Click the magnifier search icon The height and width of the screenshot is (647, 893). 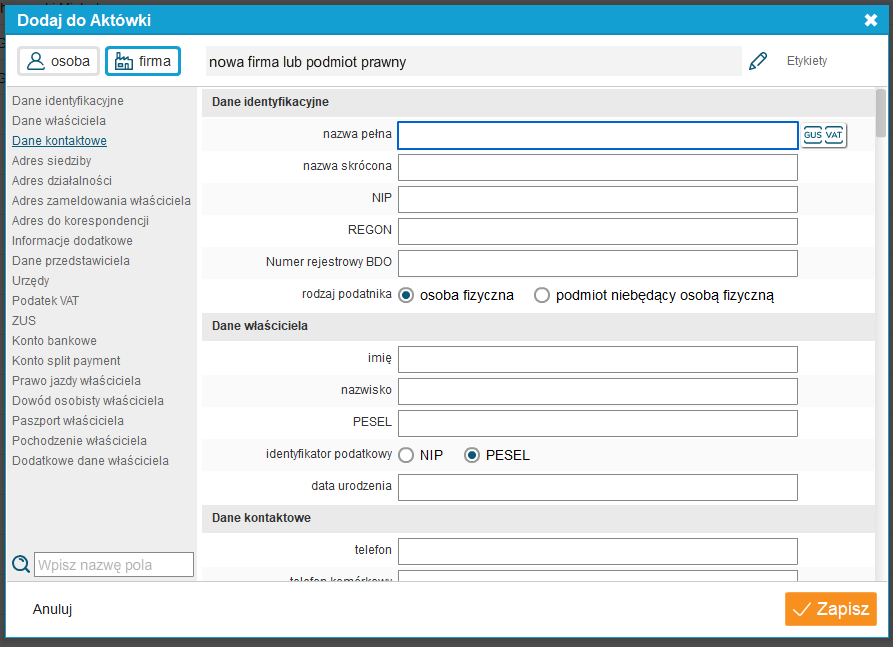(x=21, y=564)
